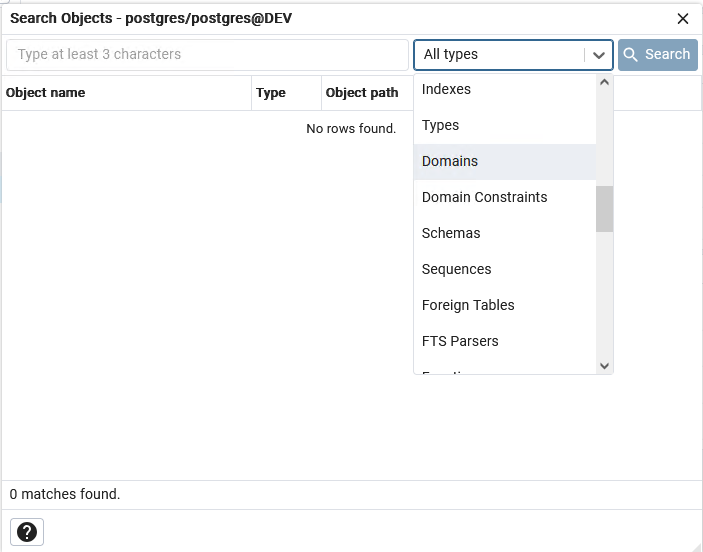Choose Domains in the type list
Screen dimensions: 703x552
(x=450, y=161)
